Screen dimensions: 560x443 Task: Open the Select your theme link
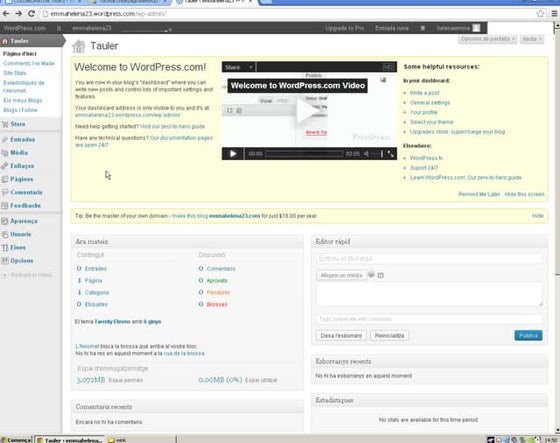[431, 122]
